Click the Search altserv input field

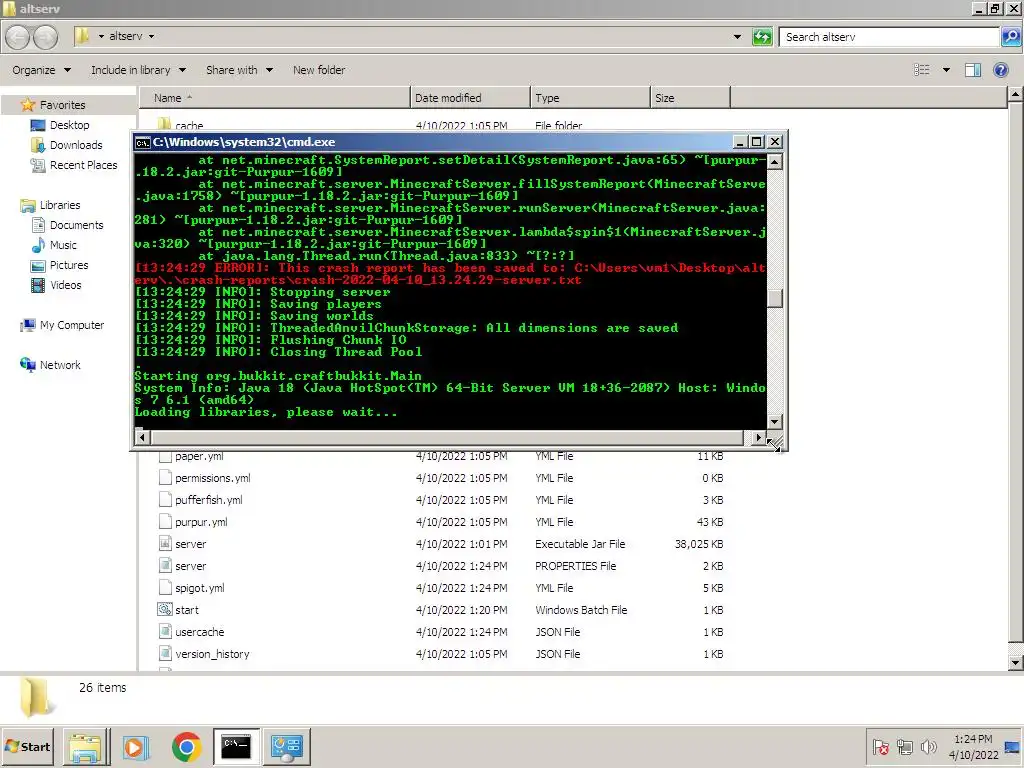coord(888,37)
